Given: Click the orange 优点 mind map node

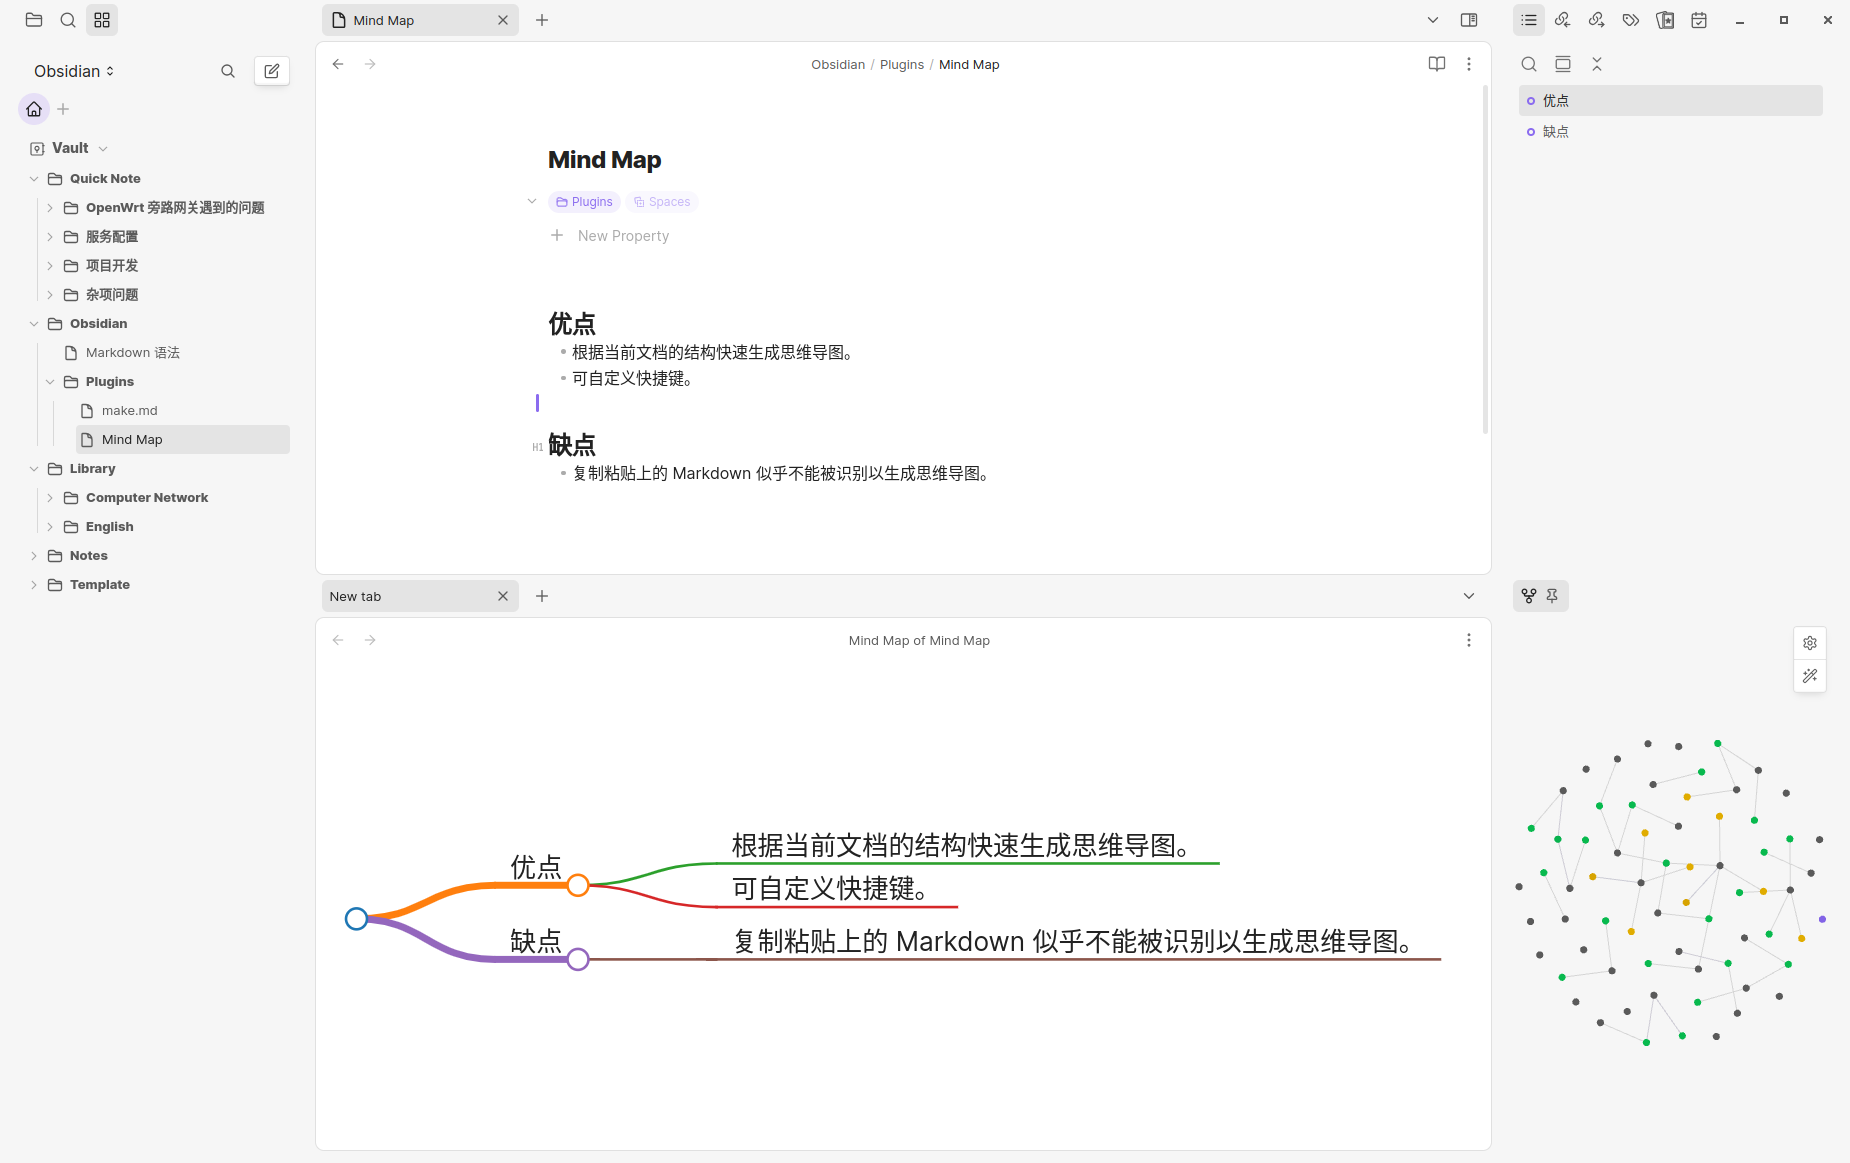Looking at the screenshot, I should tap(577, 885).
